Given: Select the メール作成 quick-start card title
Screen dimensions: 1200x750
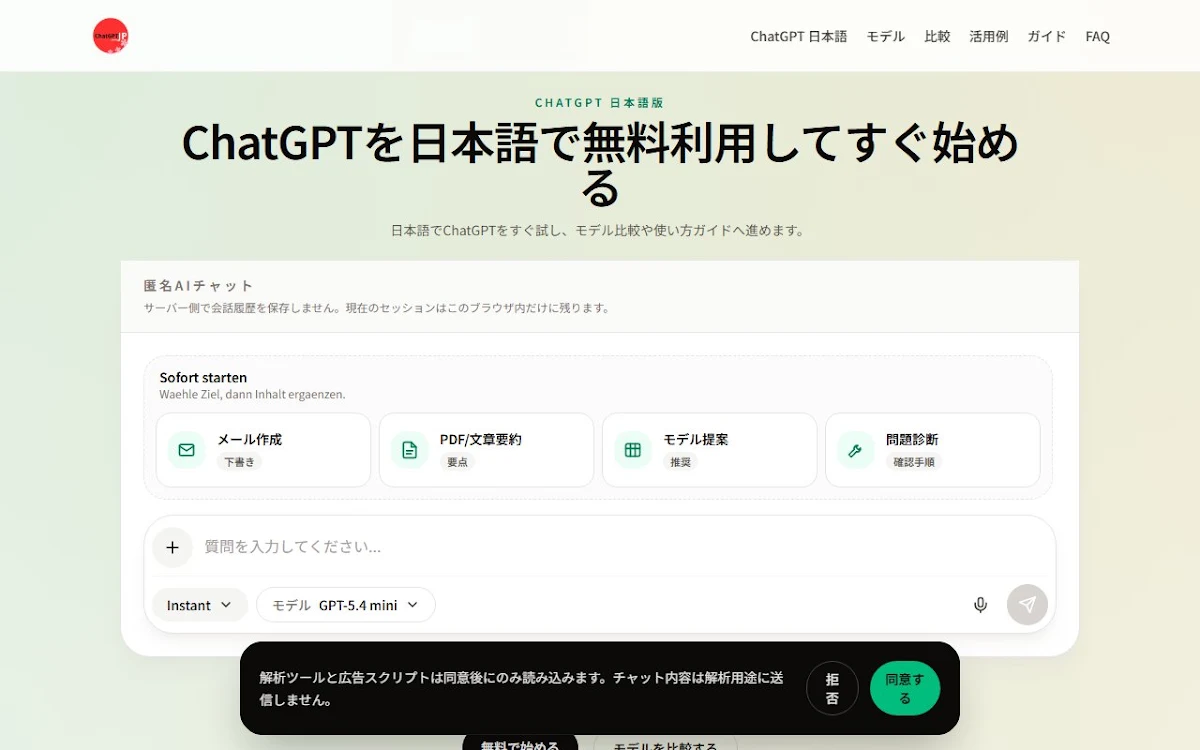Looking at the screenshot, I should pyautogui.click(x=249, y=439).
